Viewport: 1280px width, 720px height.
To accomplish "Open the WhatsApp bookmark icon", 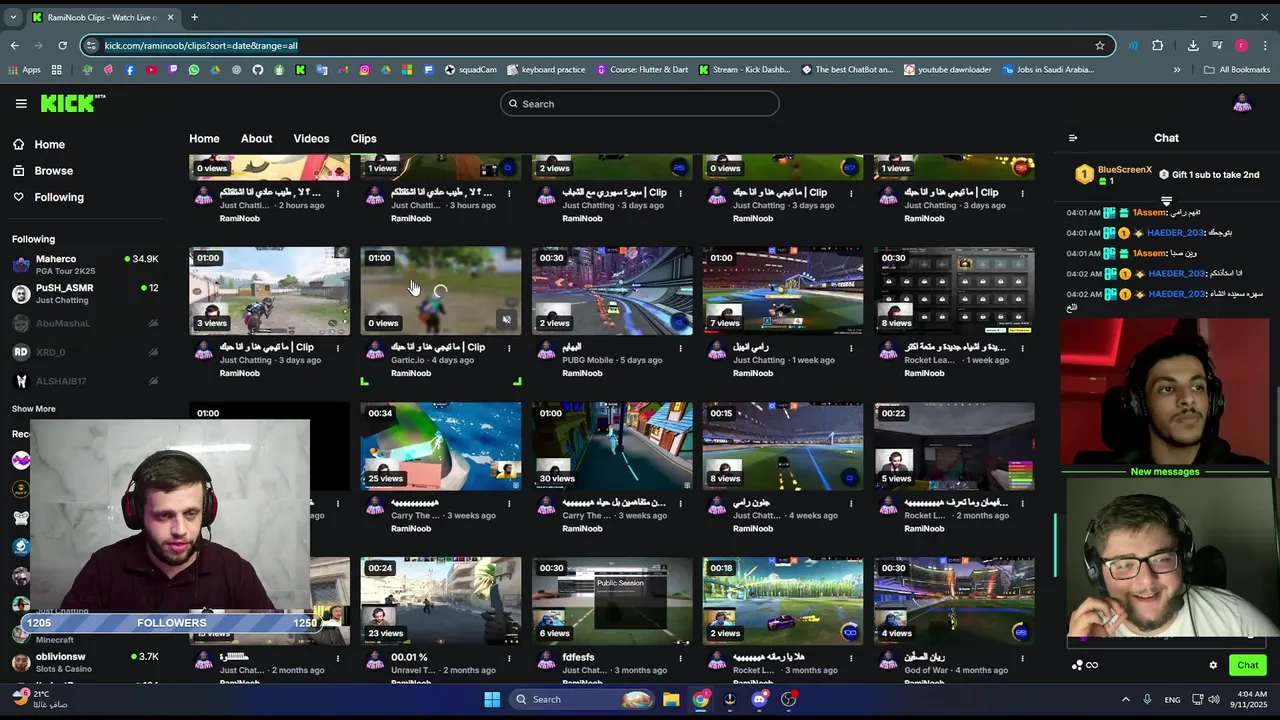I will pyautogui.click(x=194, y=70).
